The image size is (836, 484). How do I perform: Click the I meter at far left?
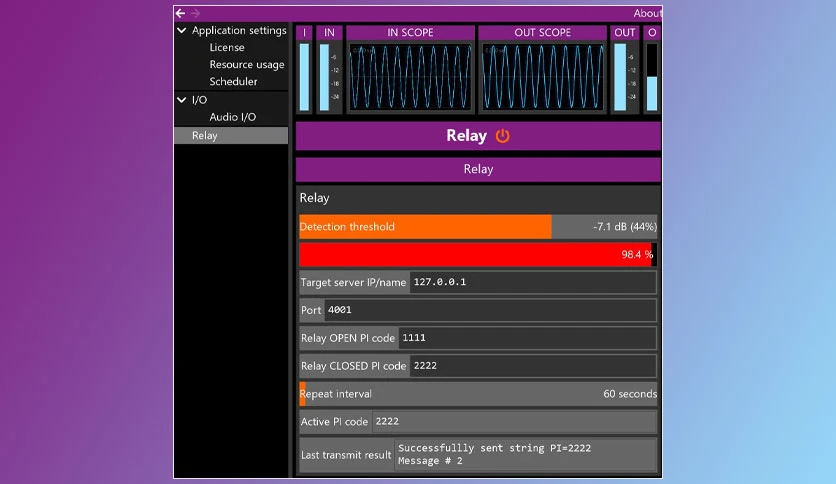point(304,77)
